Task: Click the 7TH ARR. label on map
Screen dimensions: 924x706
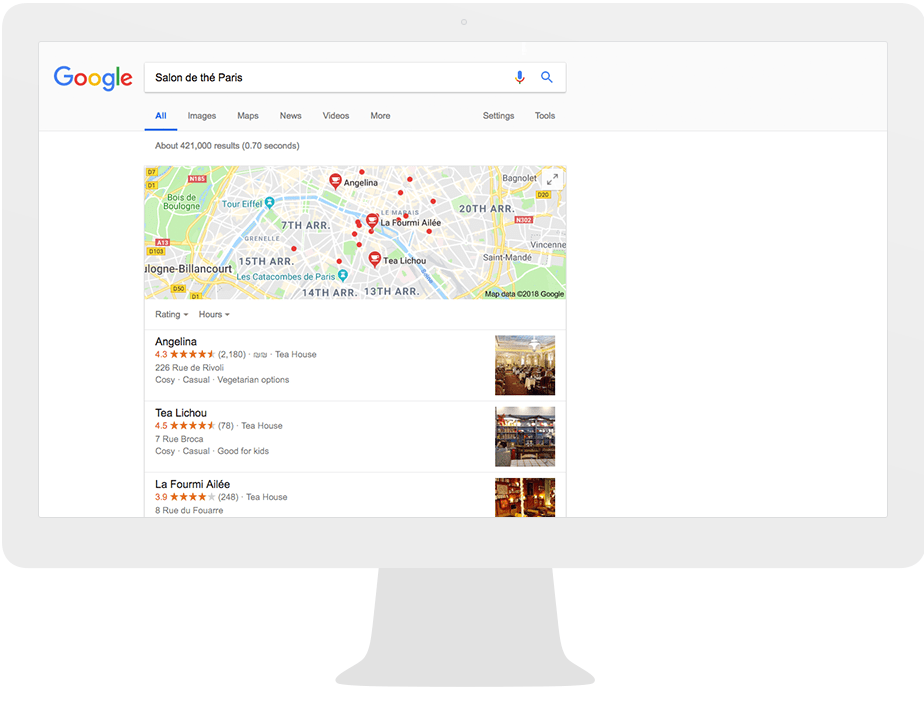Action: [305, 225]
